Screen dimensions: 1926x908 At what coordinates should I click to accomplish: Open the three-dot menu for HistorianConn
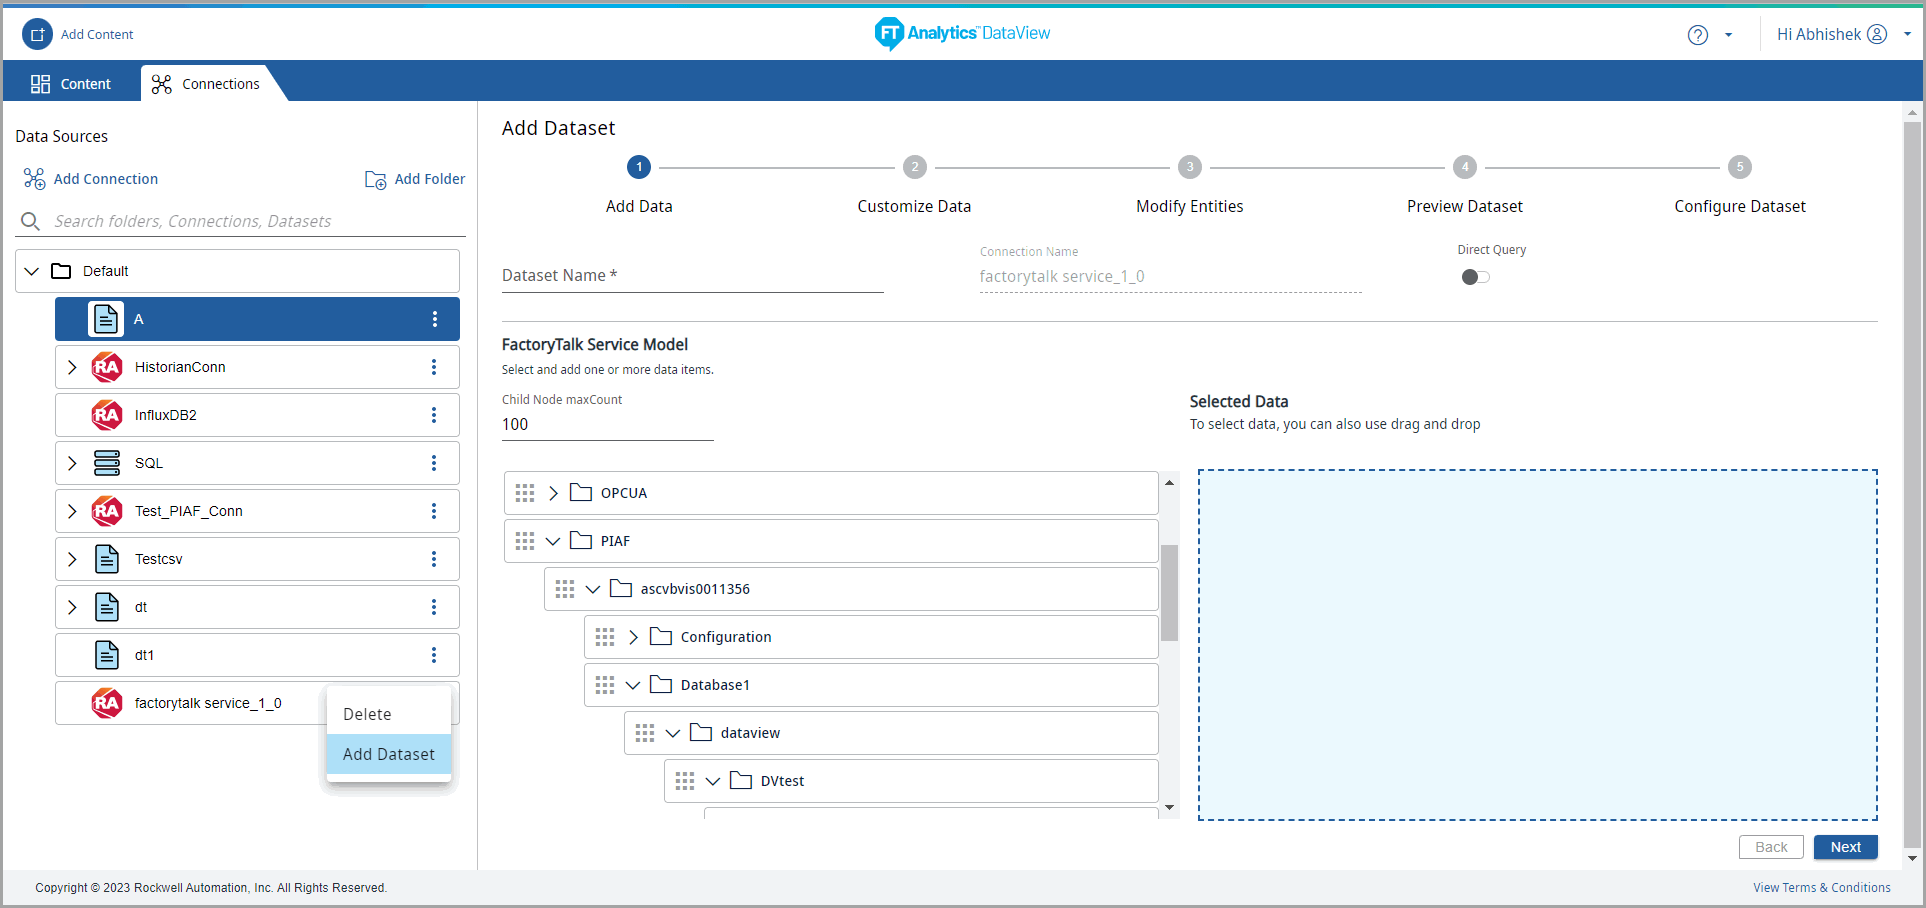[x=434, y=367]
